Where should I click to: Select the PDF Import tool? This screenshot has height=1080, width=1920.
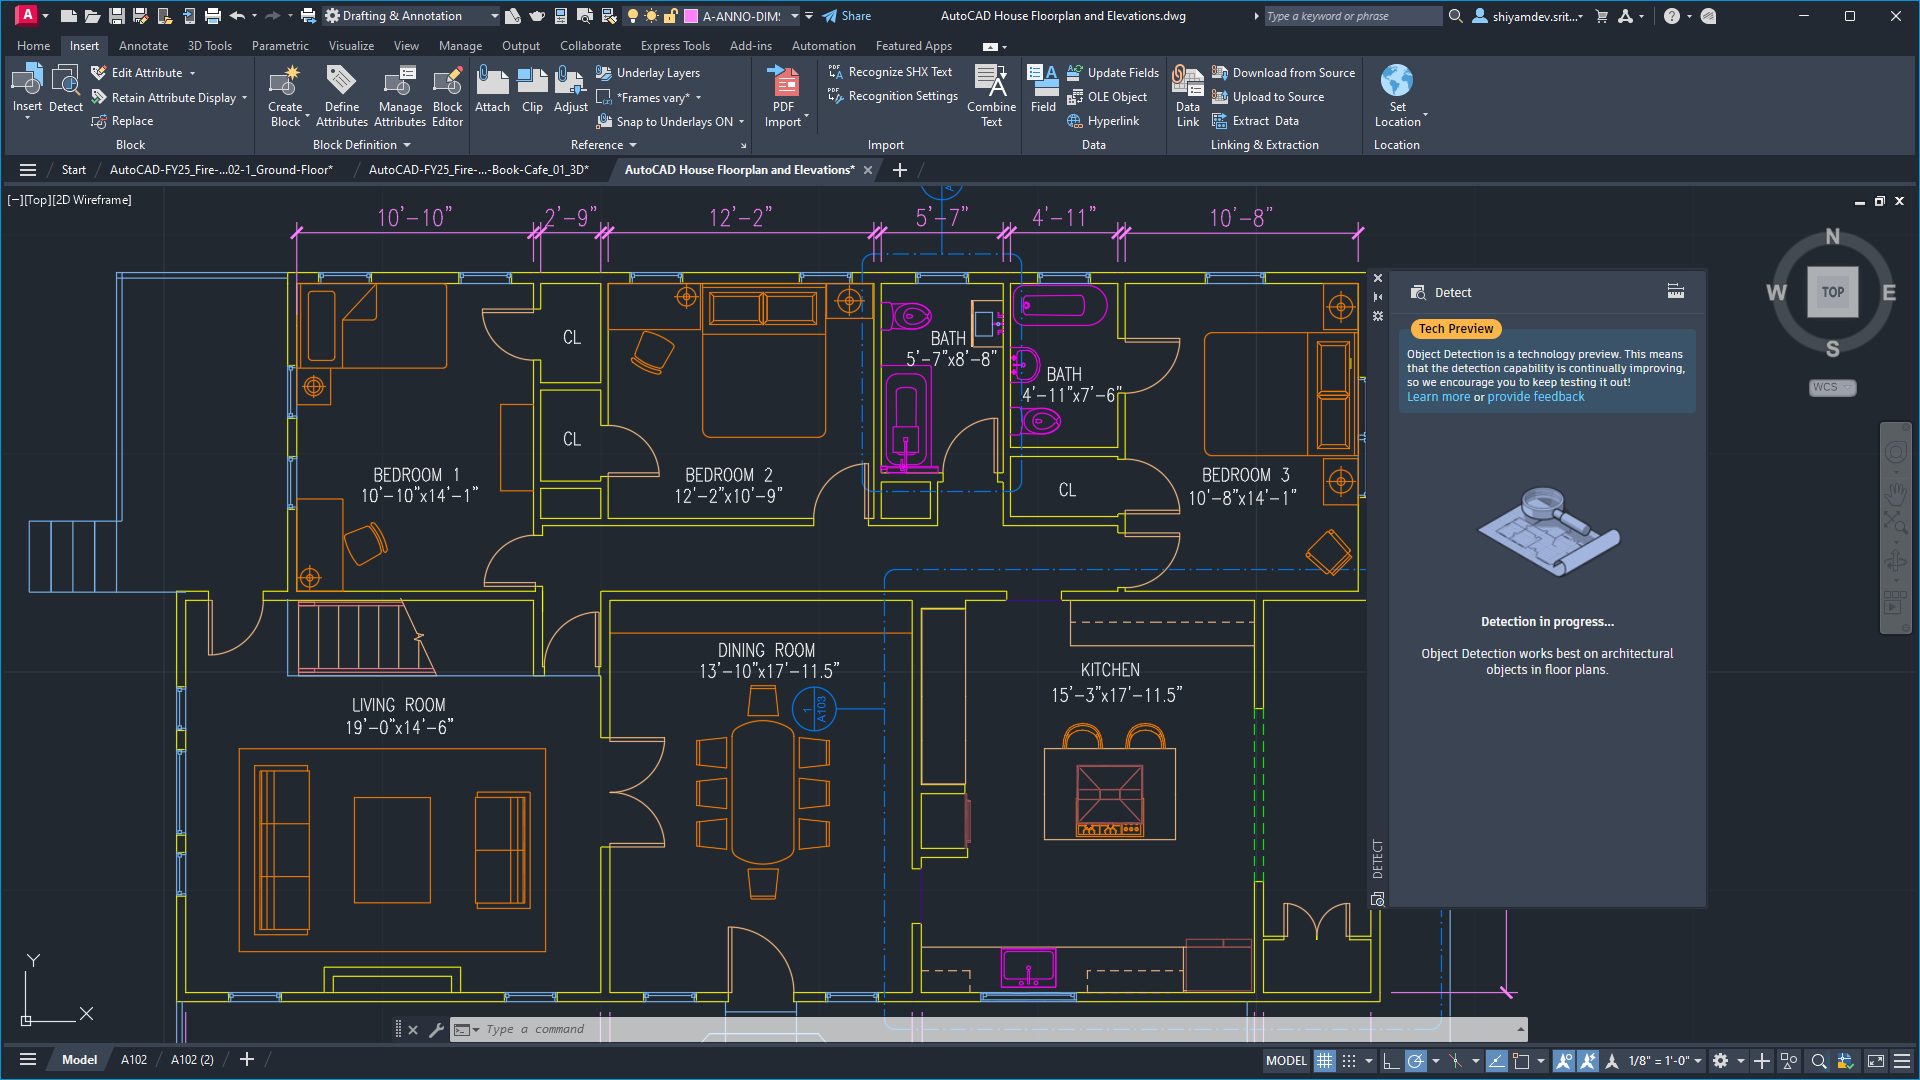783,90
